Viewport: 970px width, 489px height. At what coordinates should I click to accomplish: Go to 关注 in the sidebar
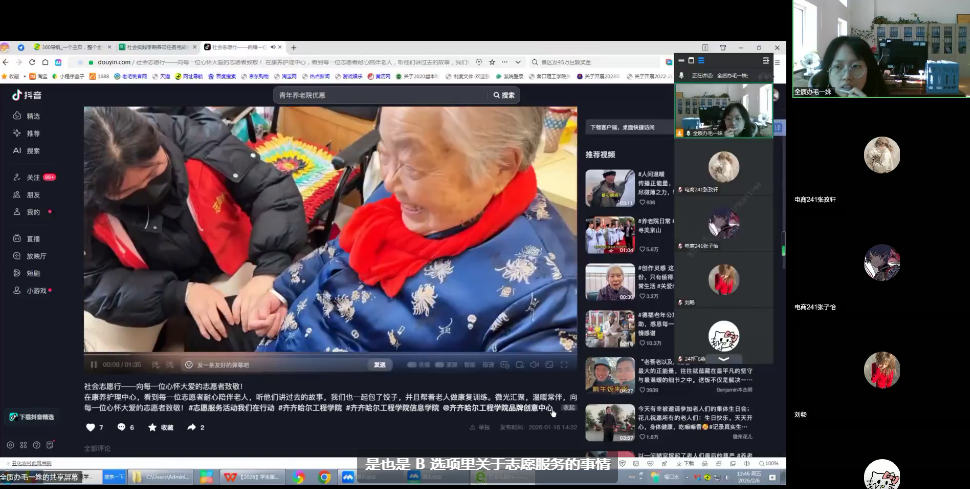30,177
